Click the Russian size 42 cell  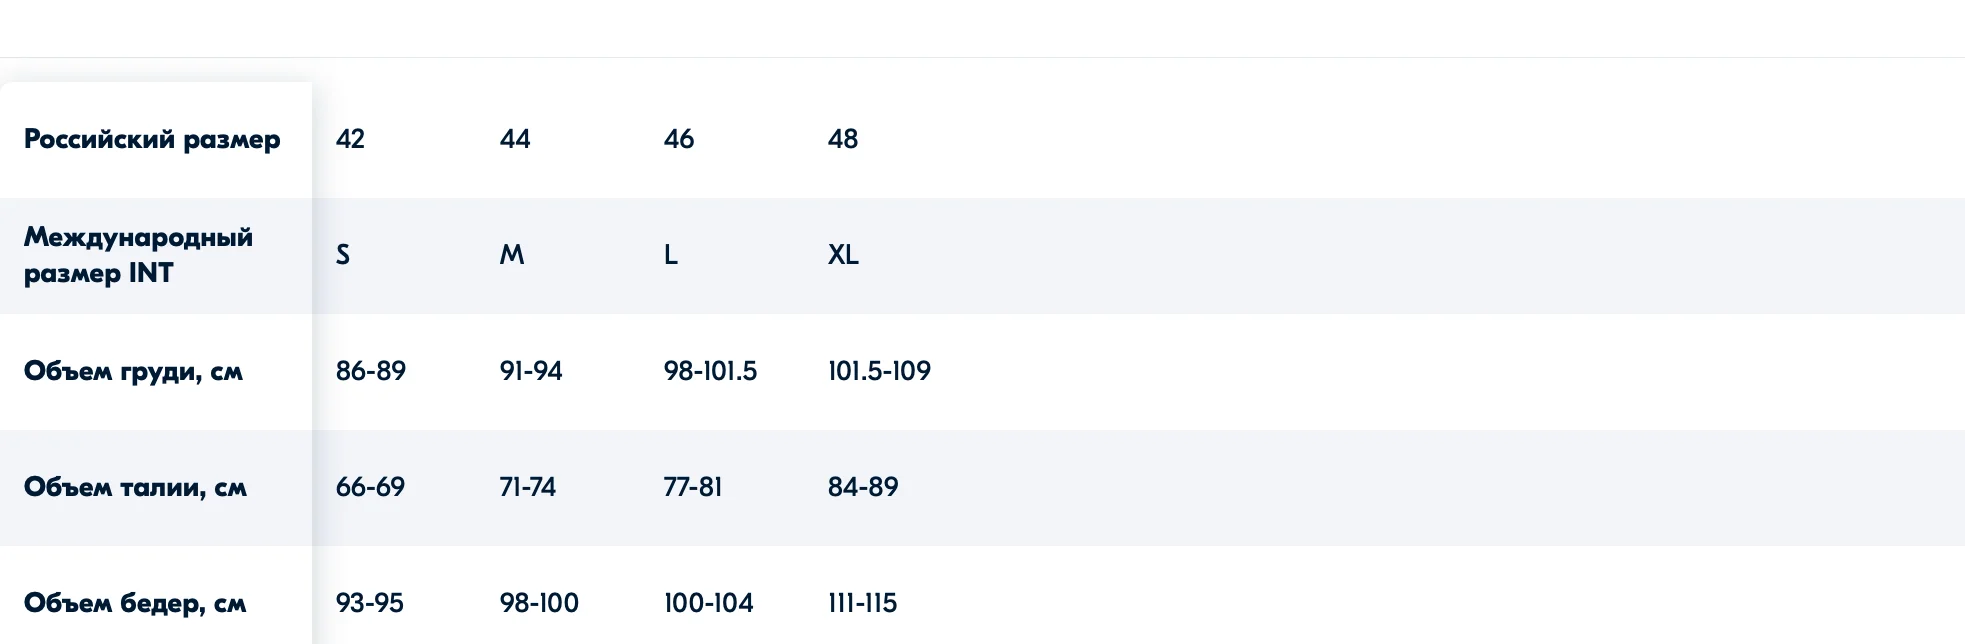350,139
